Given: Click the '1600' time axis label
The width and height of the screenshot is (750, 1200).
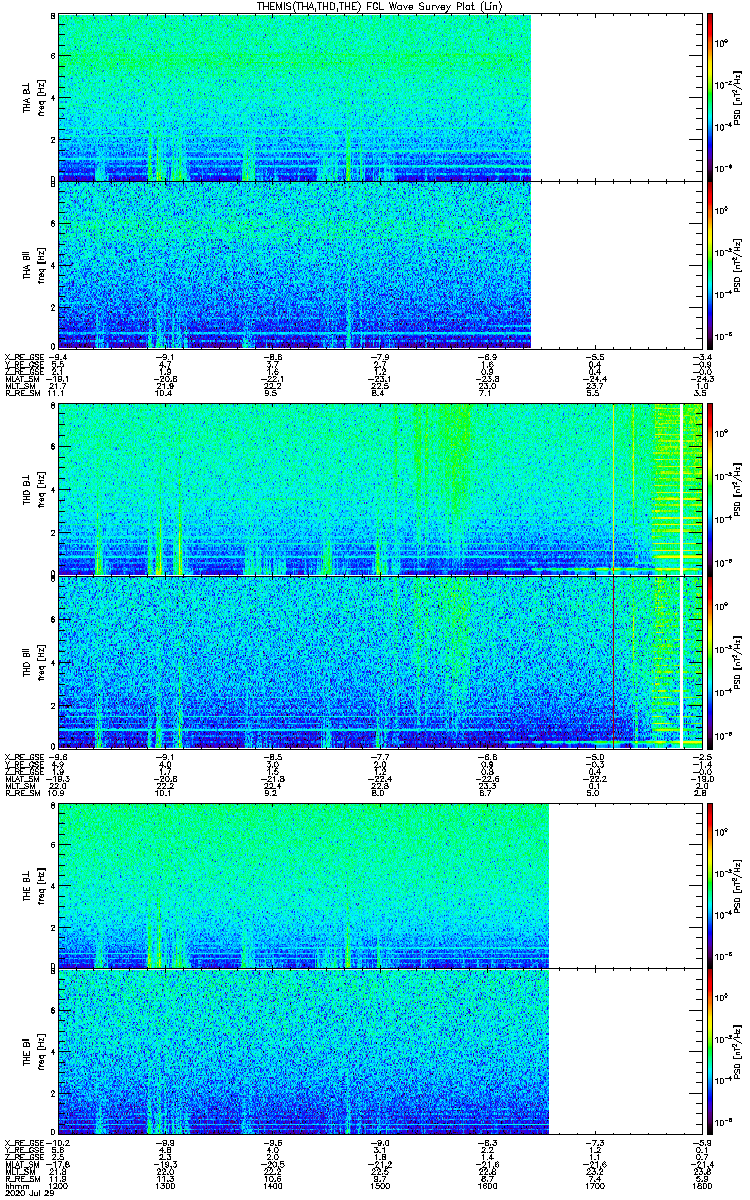Looking at the screenshot, I should (489, 1186).
